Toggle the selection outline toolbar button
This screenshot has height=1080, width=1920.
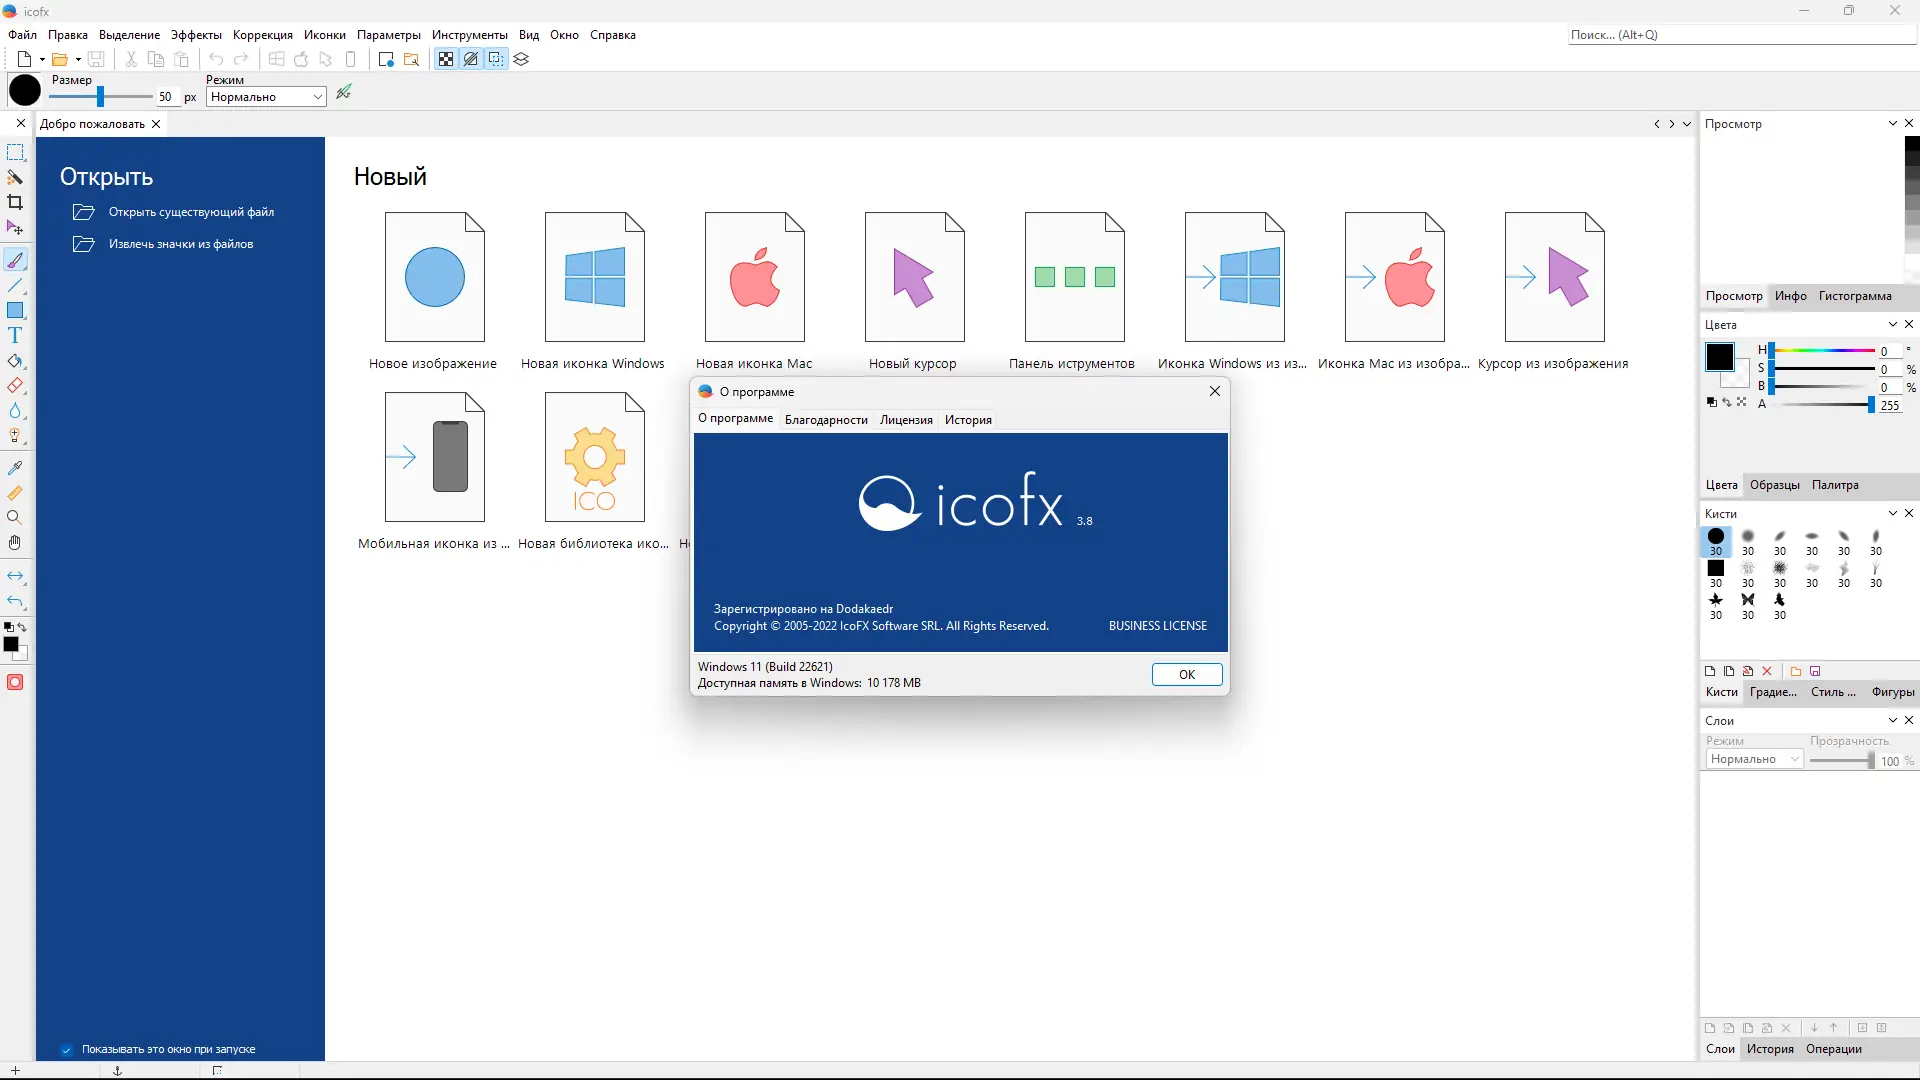pos(496,60)
